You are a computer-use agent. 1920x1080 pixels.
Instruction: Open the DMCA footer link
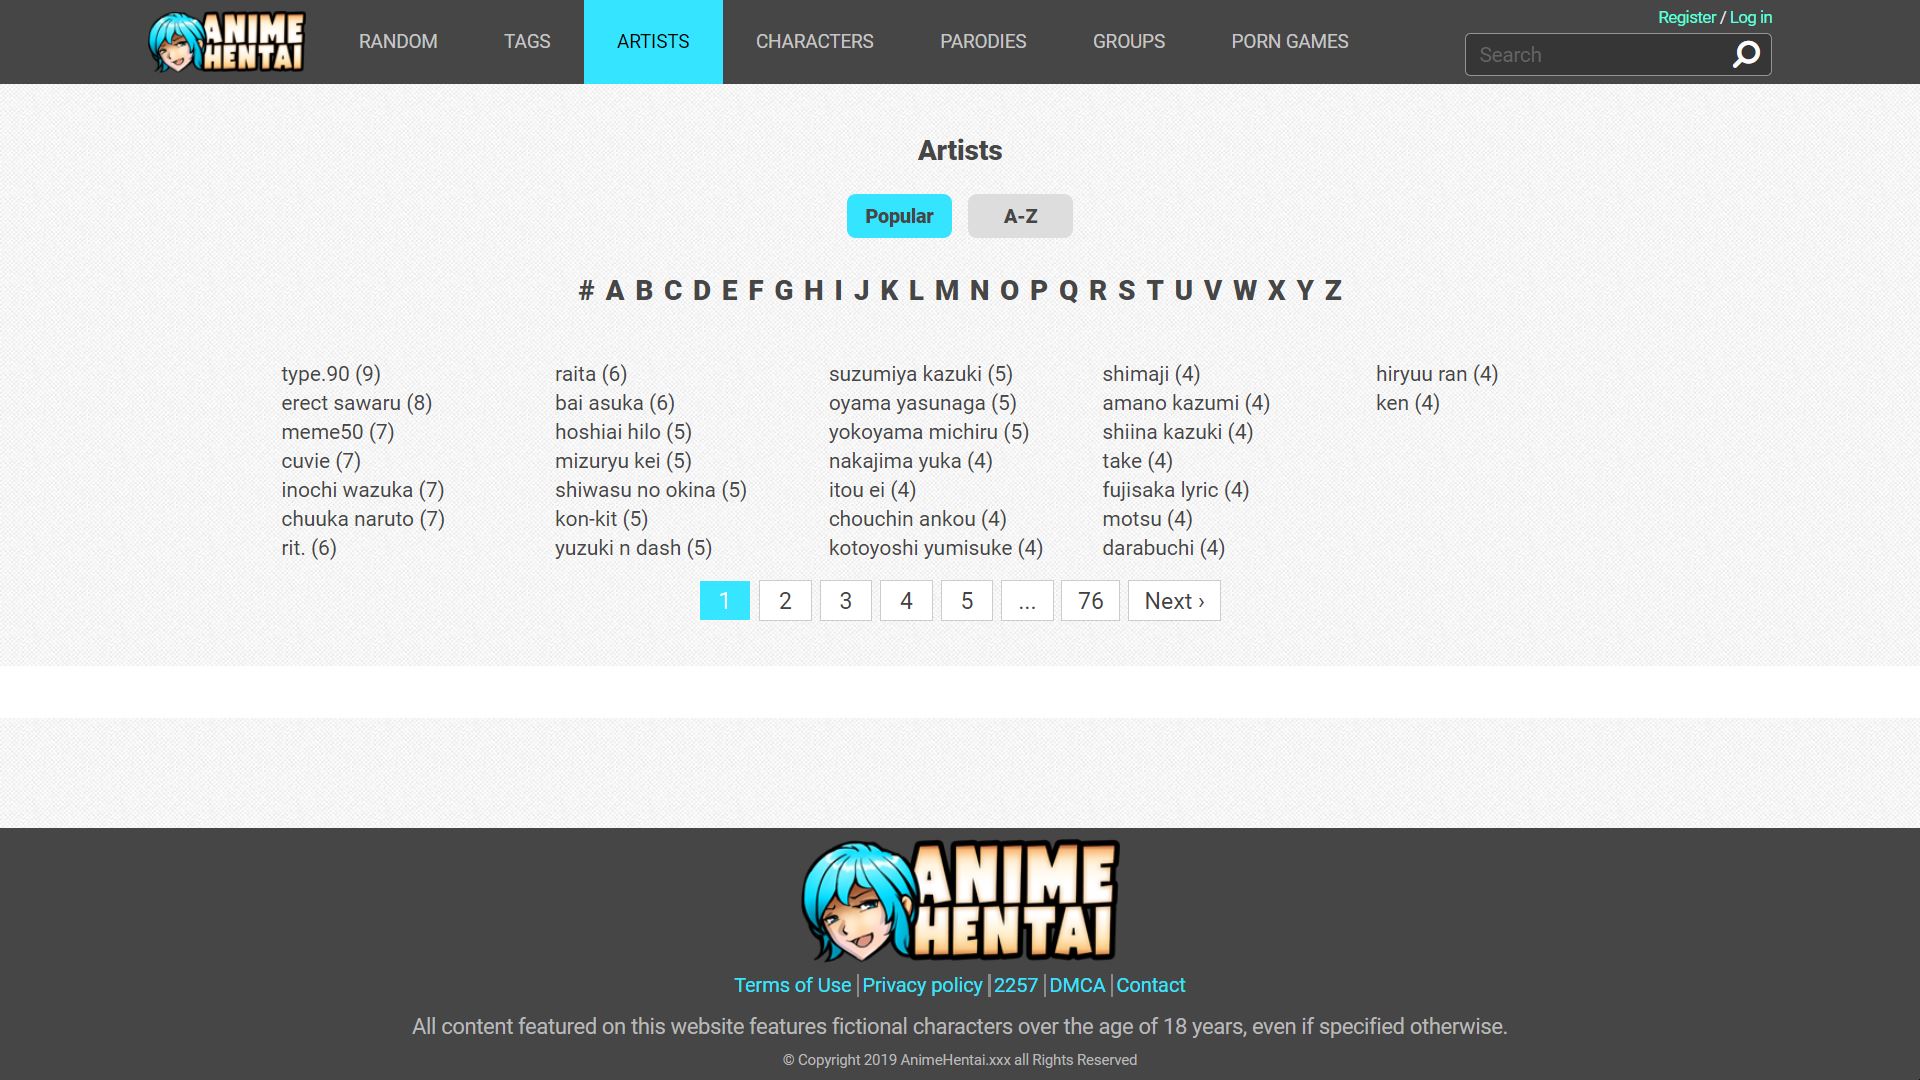point(1076,985)
